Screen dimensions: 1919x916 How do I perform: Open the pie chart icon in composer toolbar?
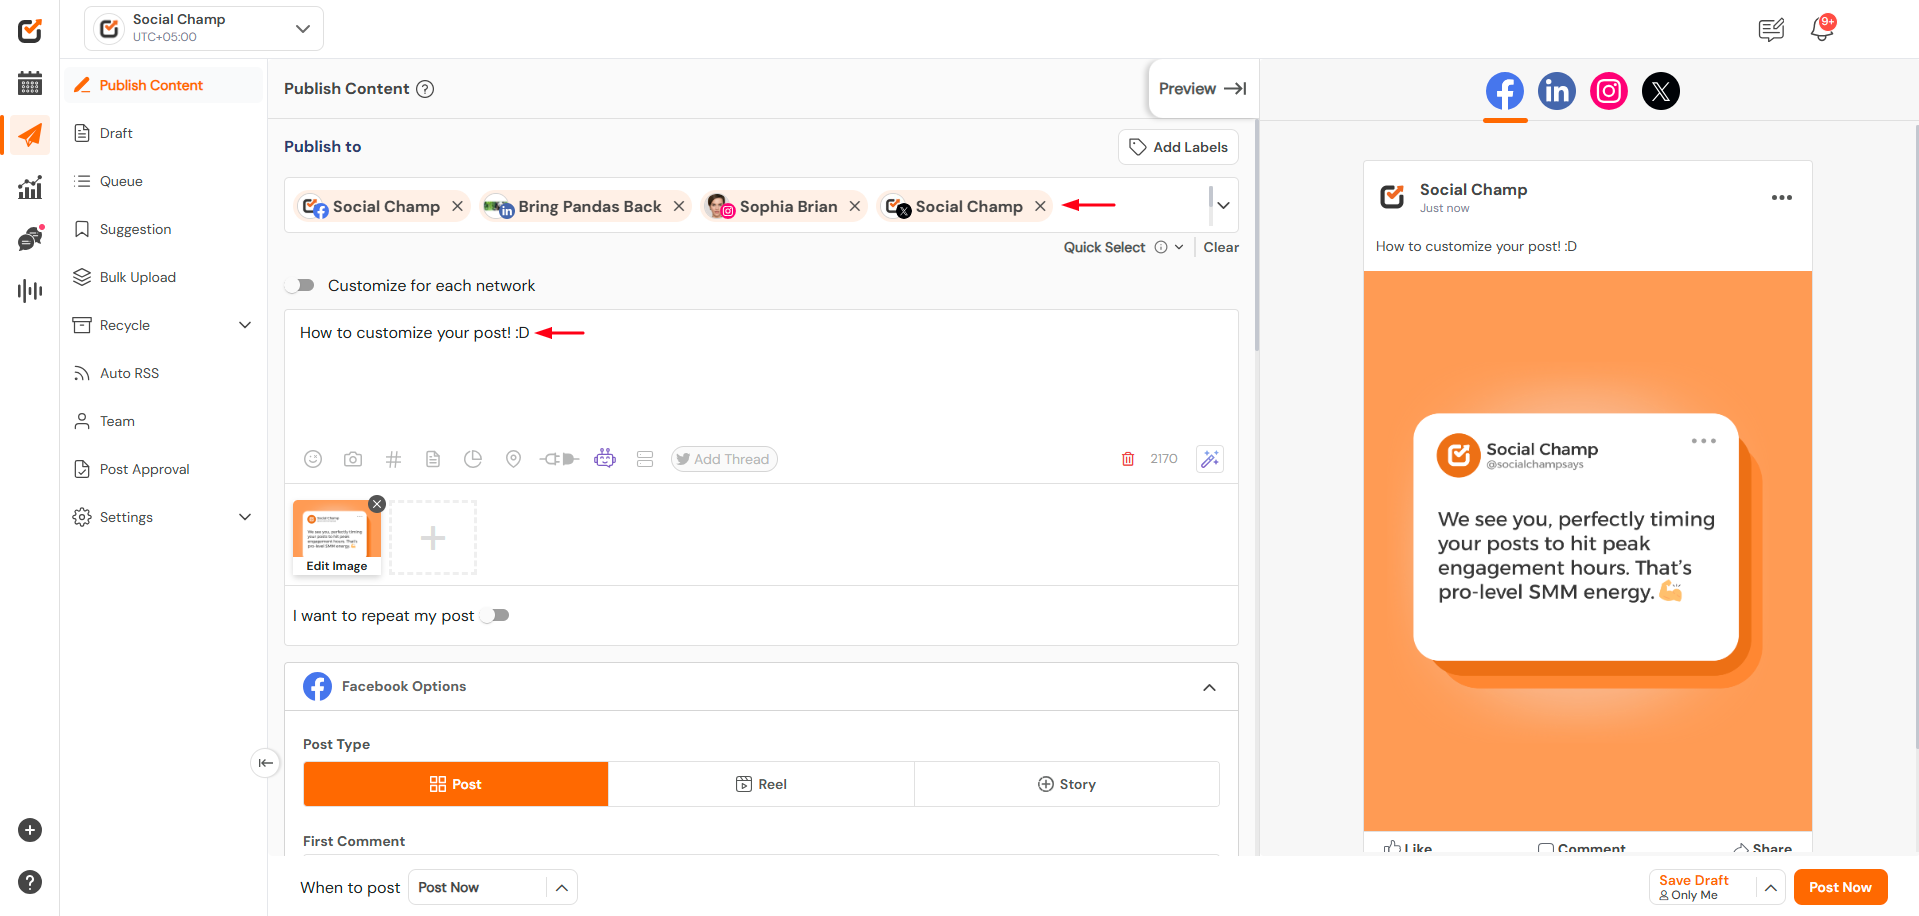[x=473, y=459]
